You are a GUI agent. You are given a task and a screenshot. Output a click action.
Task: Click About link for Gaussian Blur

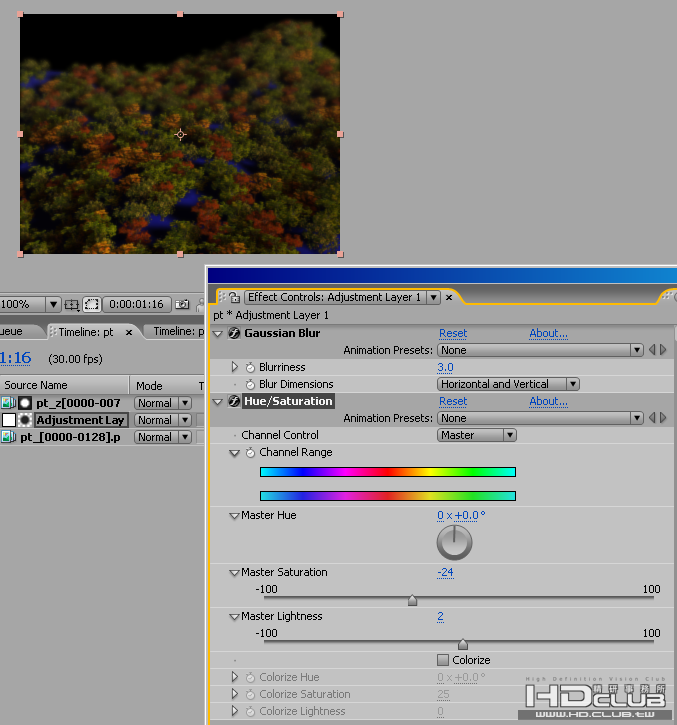548,334
